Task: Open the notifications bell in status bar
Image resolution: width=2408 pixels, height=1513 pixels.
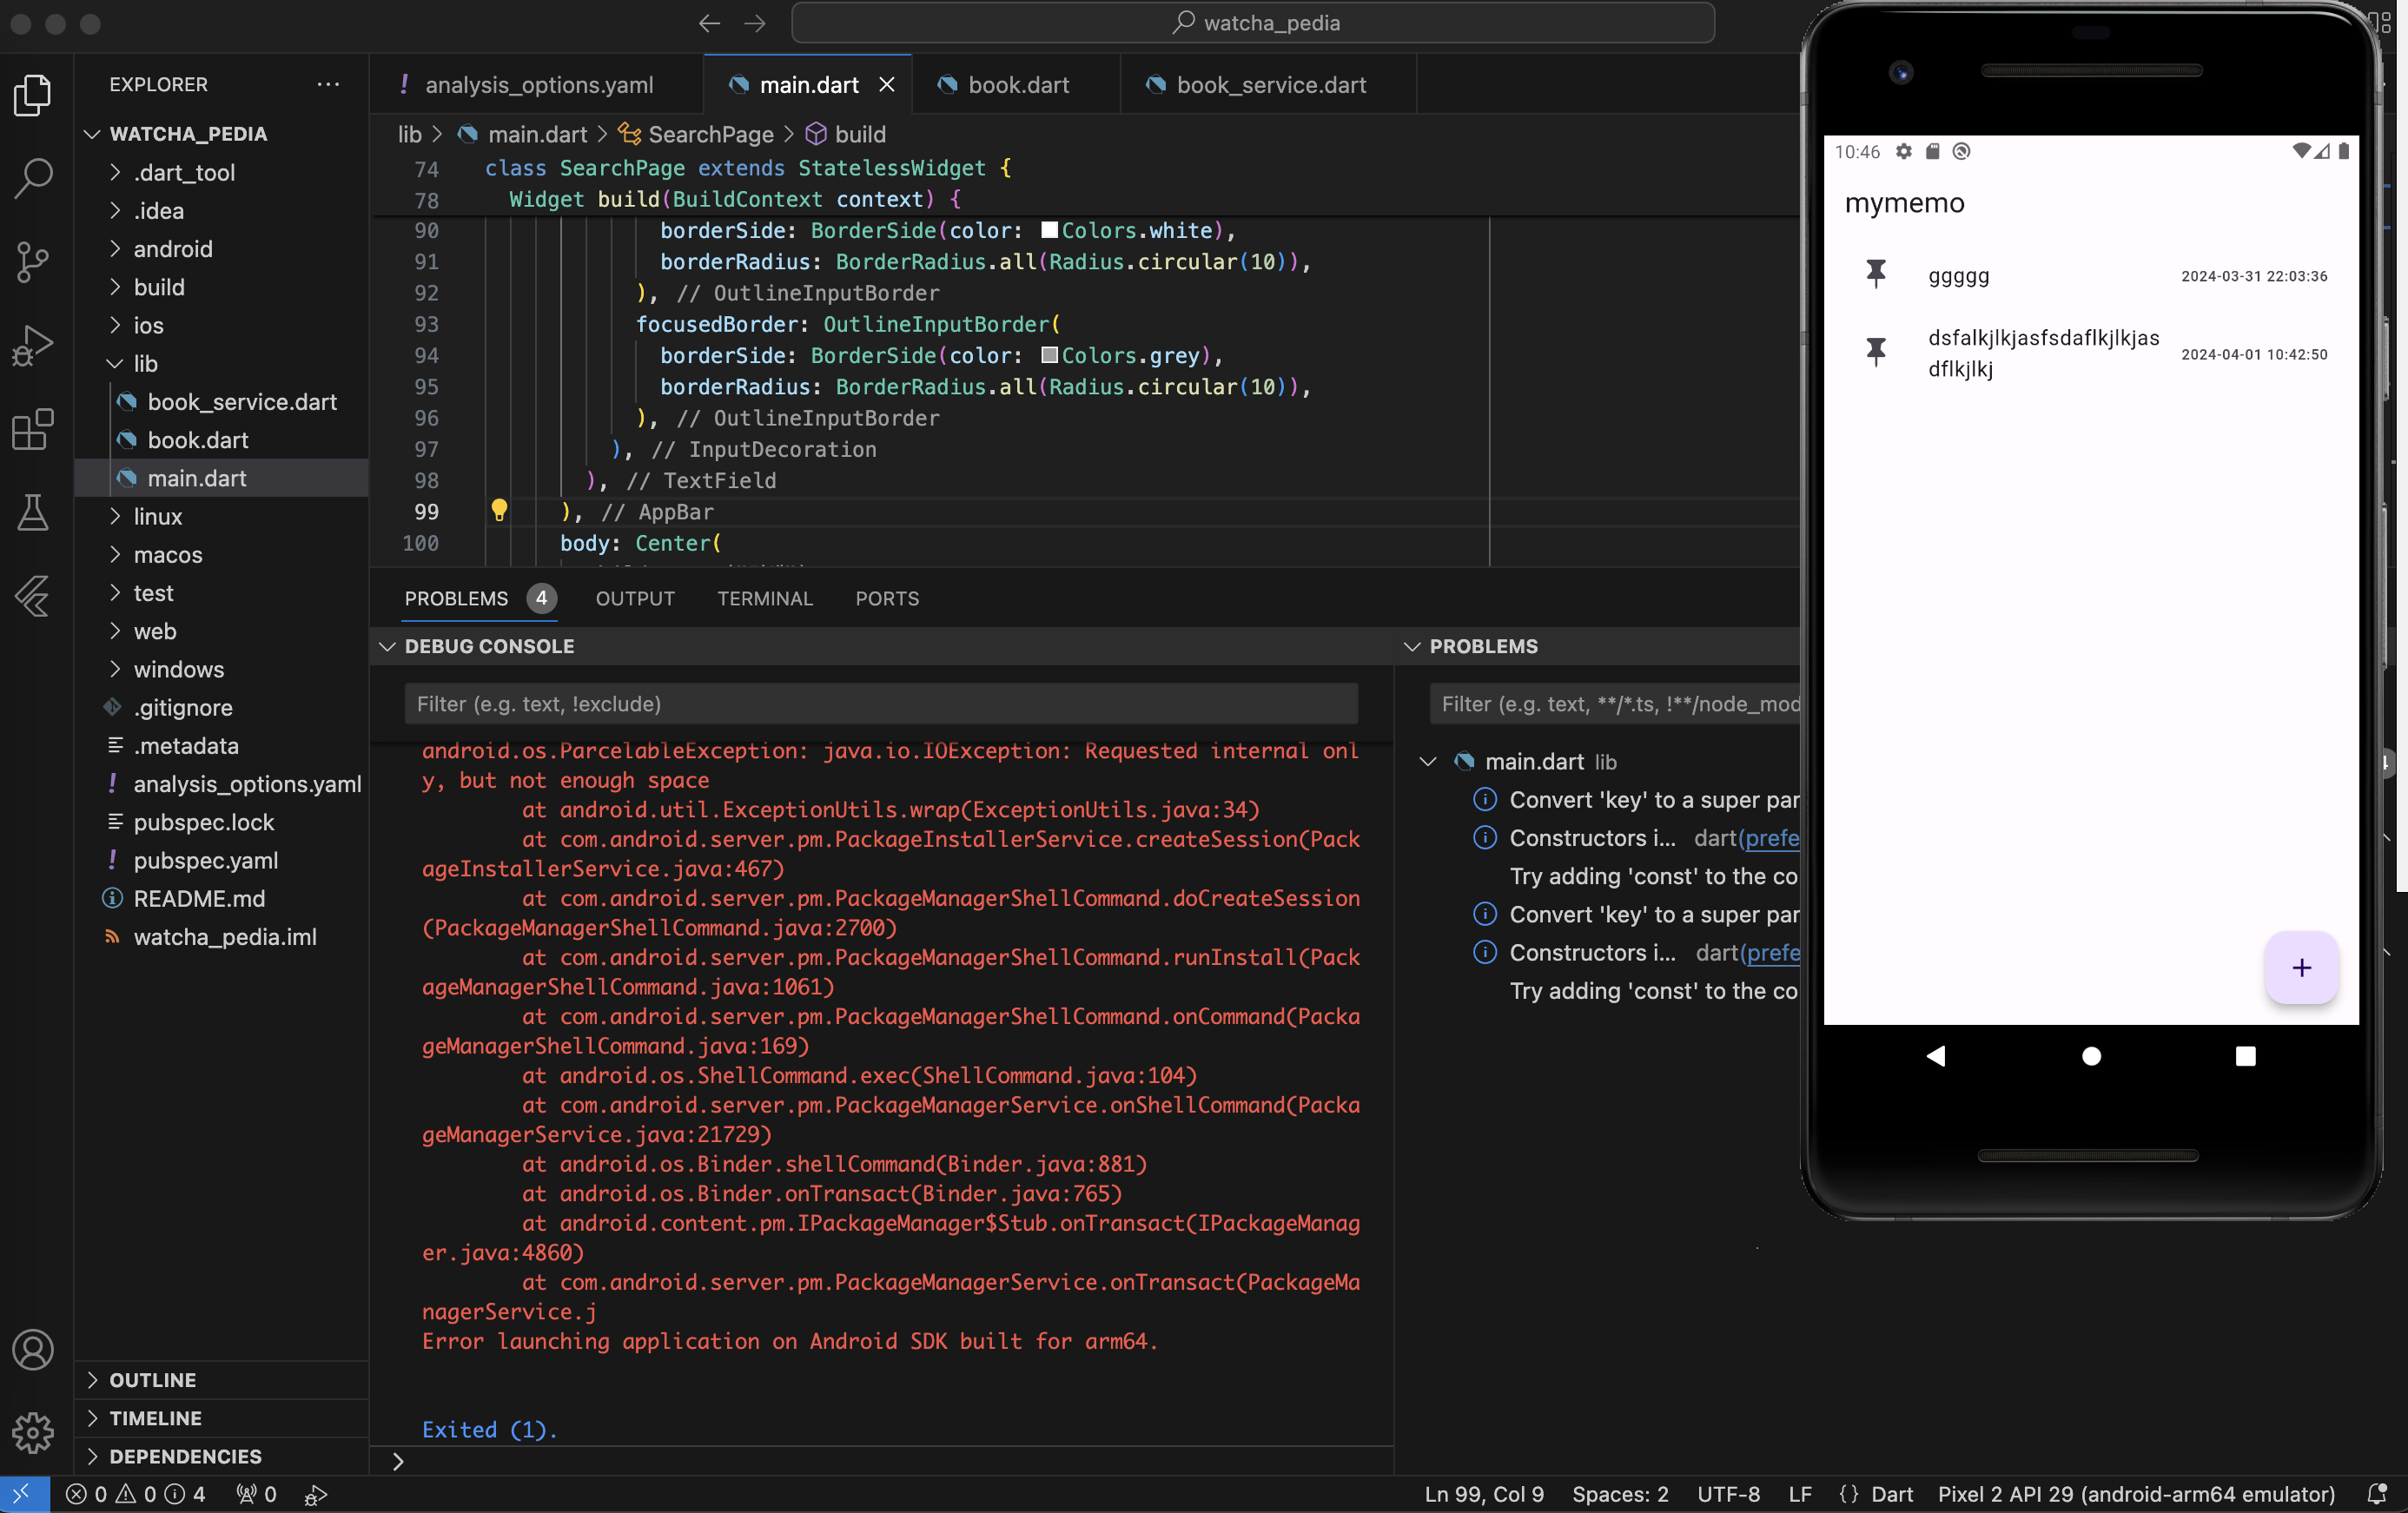Action: (2378, 1494)
